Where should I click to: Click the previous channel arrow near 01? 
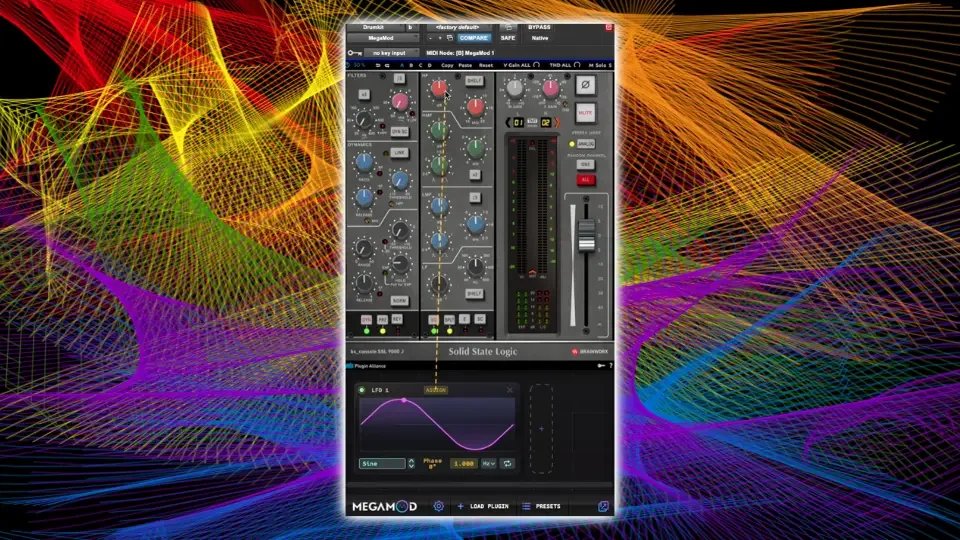(x=508, y=122)
